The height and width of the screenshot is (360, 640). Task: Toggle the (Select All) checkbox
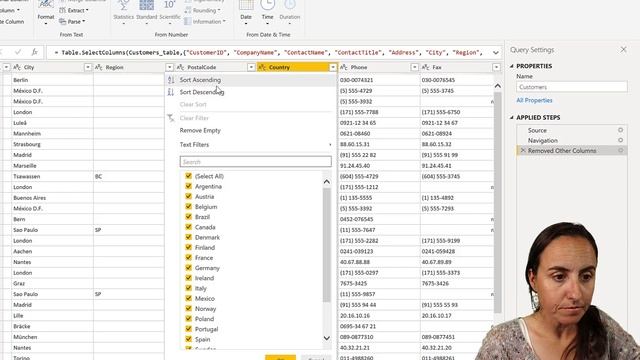[x=189, y=176]
